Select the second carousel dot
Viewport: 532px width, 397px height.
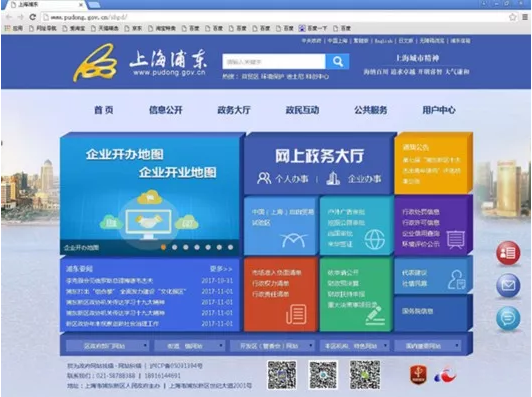pos(174,247)
